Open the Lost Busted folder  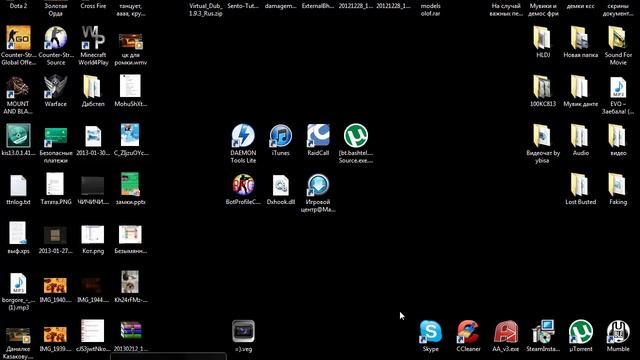point(581,185)
